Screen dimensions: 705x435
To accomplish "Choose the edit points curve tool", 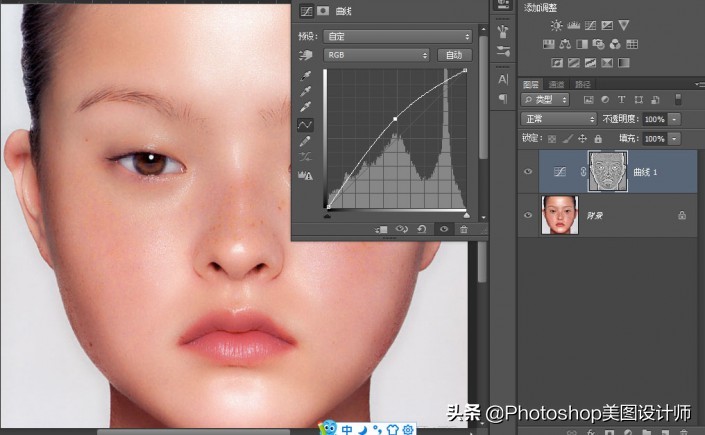I will (x=306, y=125).
